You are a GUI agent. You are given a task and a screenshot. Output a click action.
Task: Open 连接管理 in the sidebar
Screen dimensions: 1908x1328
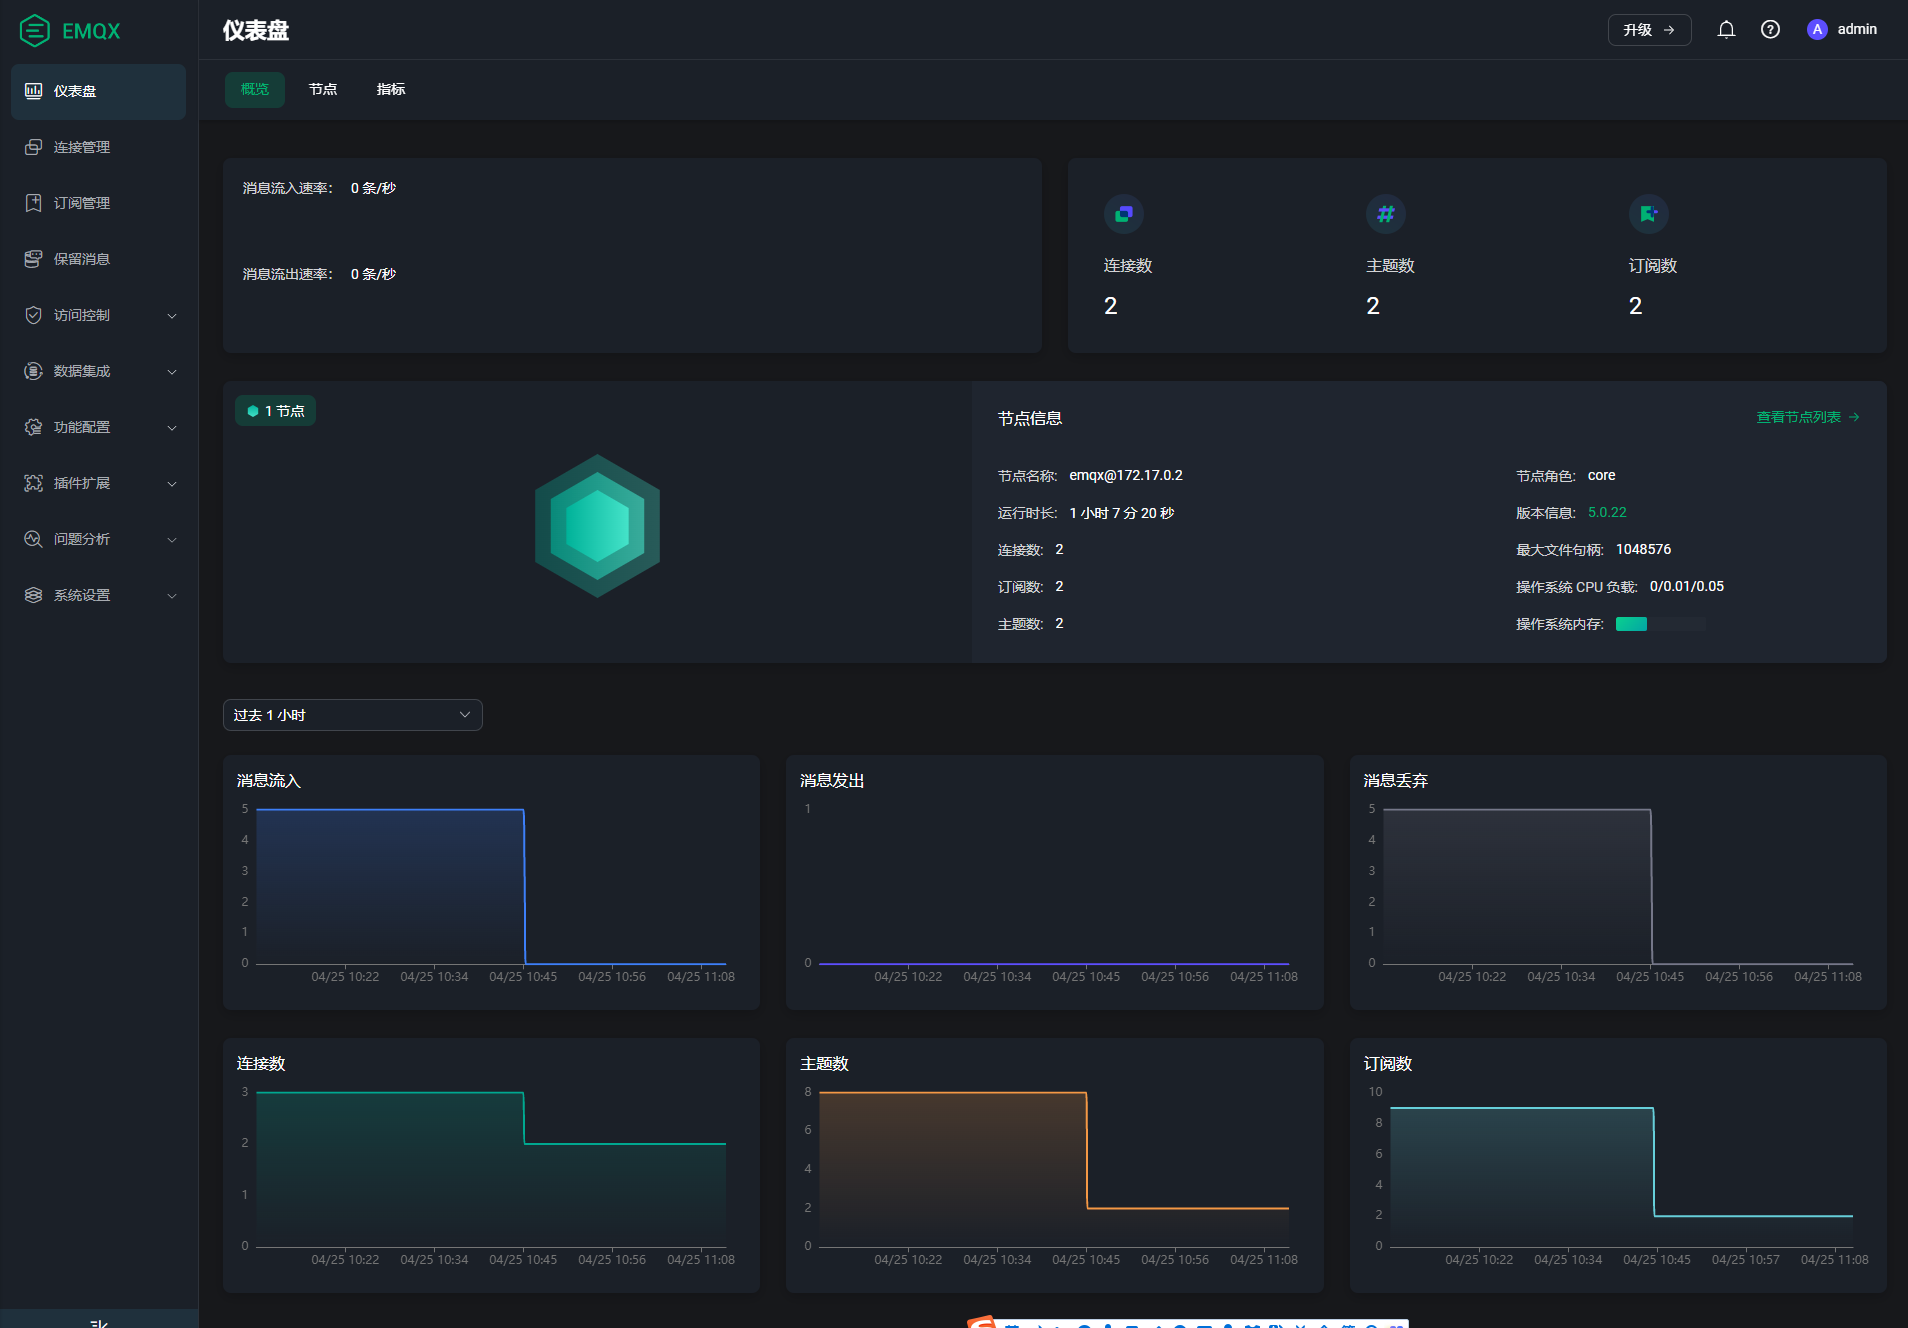pos(82,147)
